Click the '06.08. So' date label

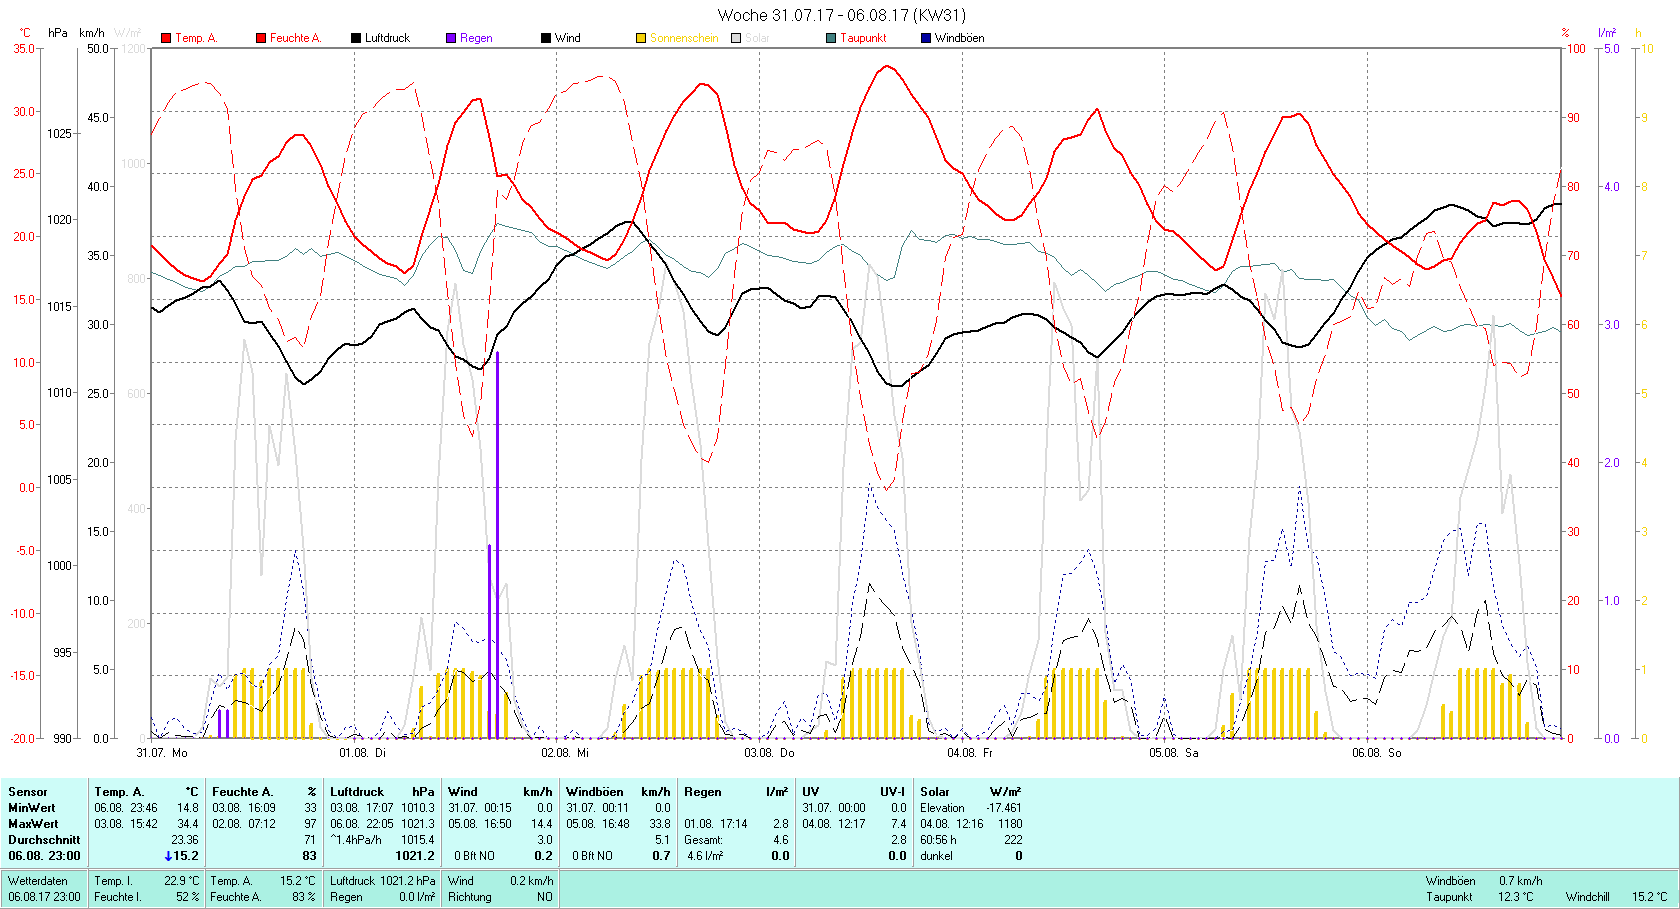1377,752
